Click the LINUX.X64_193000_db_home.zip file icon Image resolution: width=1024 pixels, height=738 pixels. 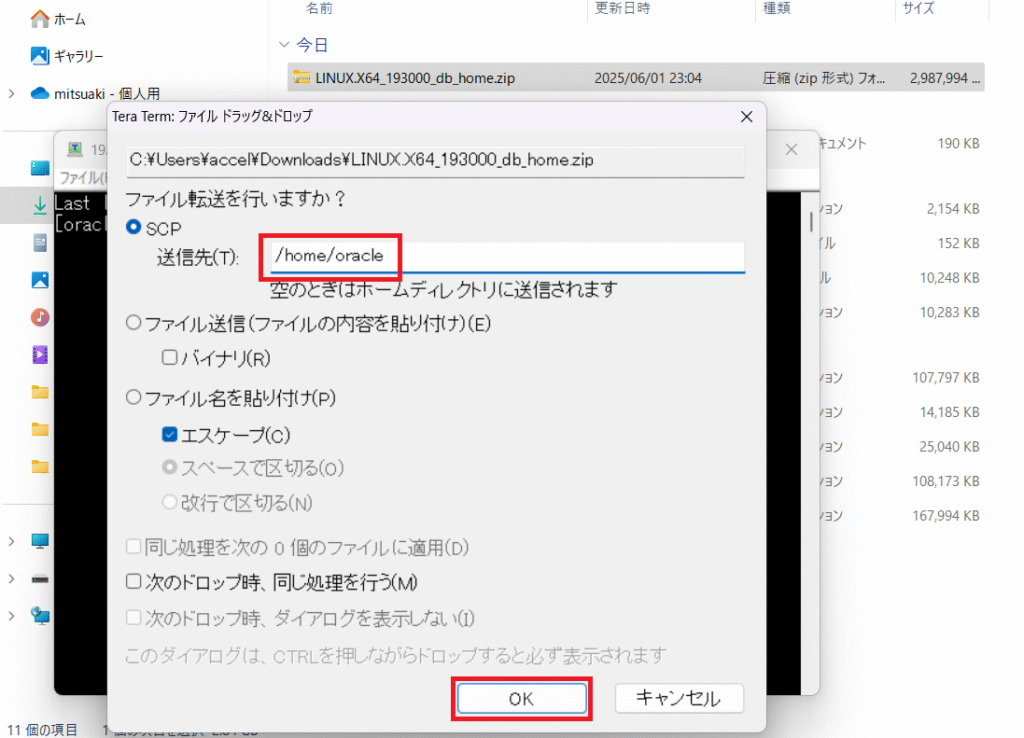coord(301,78)
